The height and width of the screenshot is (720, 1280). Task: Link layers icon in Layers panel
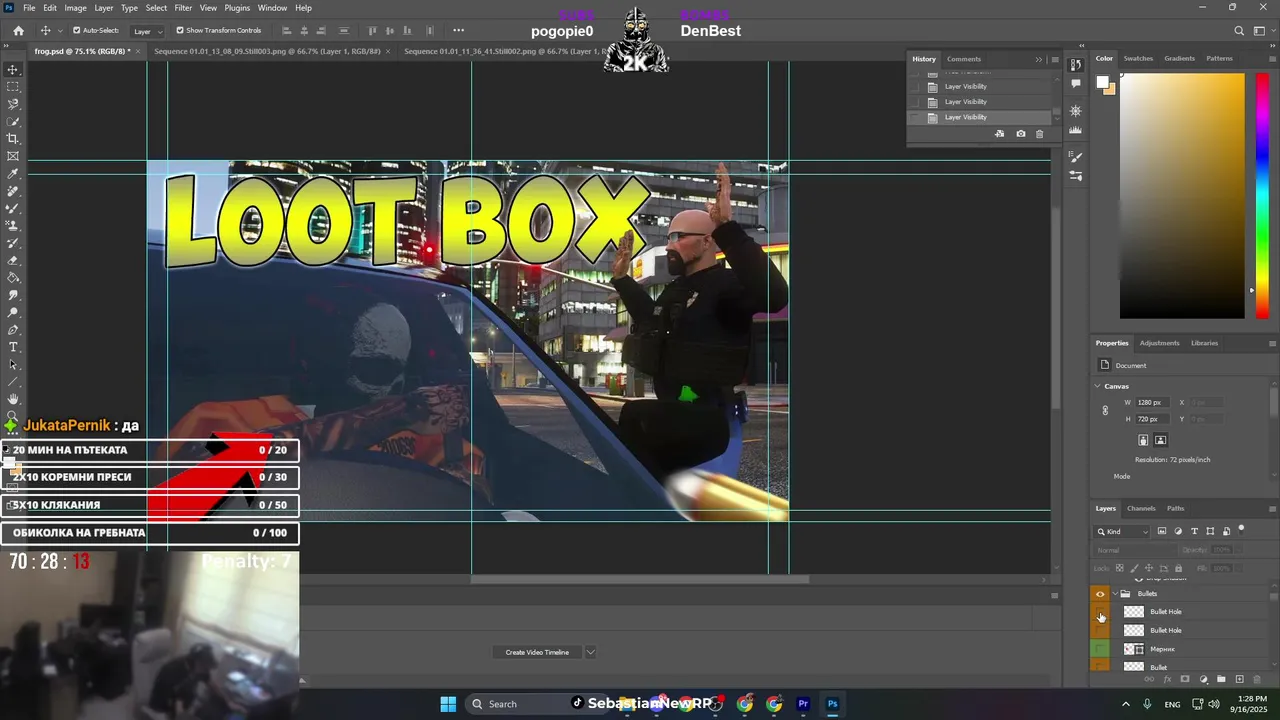(x=1149, y=680)
